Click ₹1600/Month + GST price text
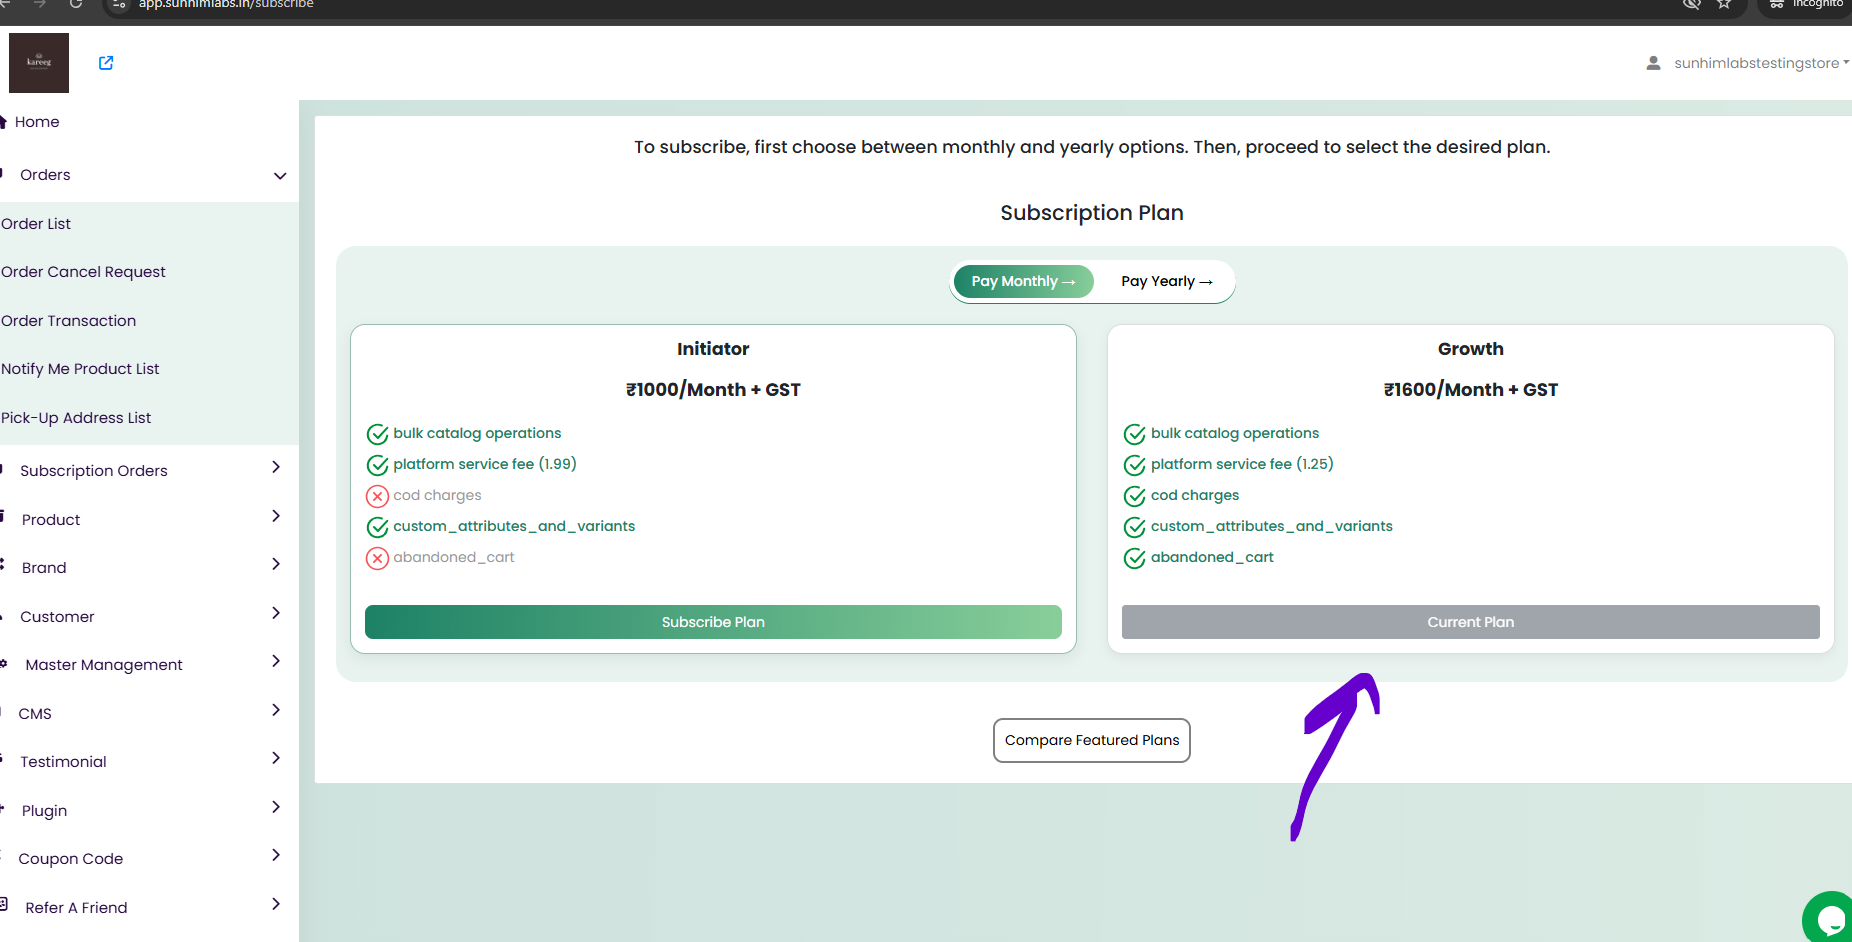1852x942 pixels. tap(1470, 390)
